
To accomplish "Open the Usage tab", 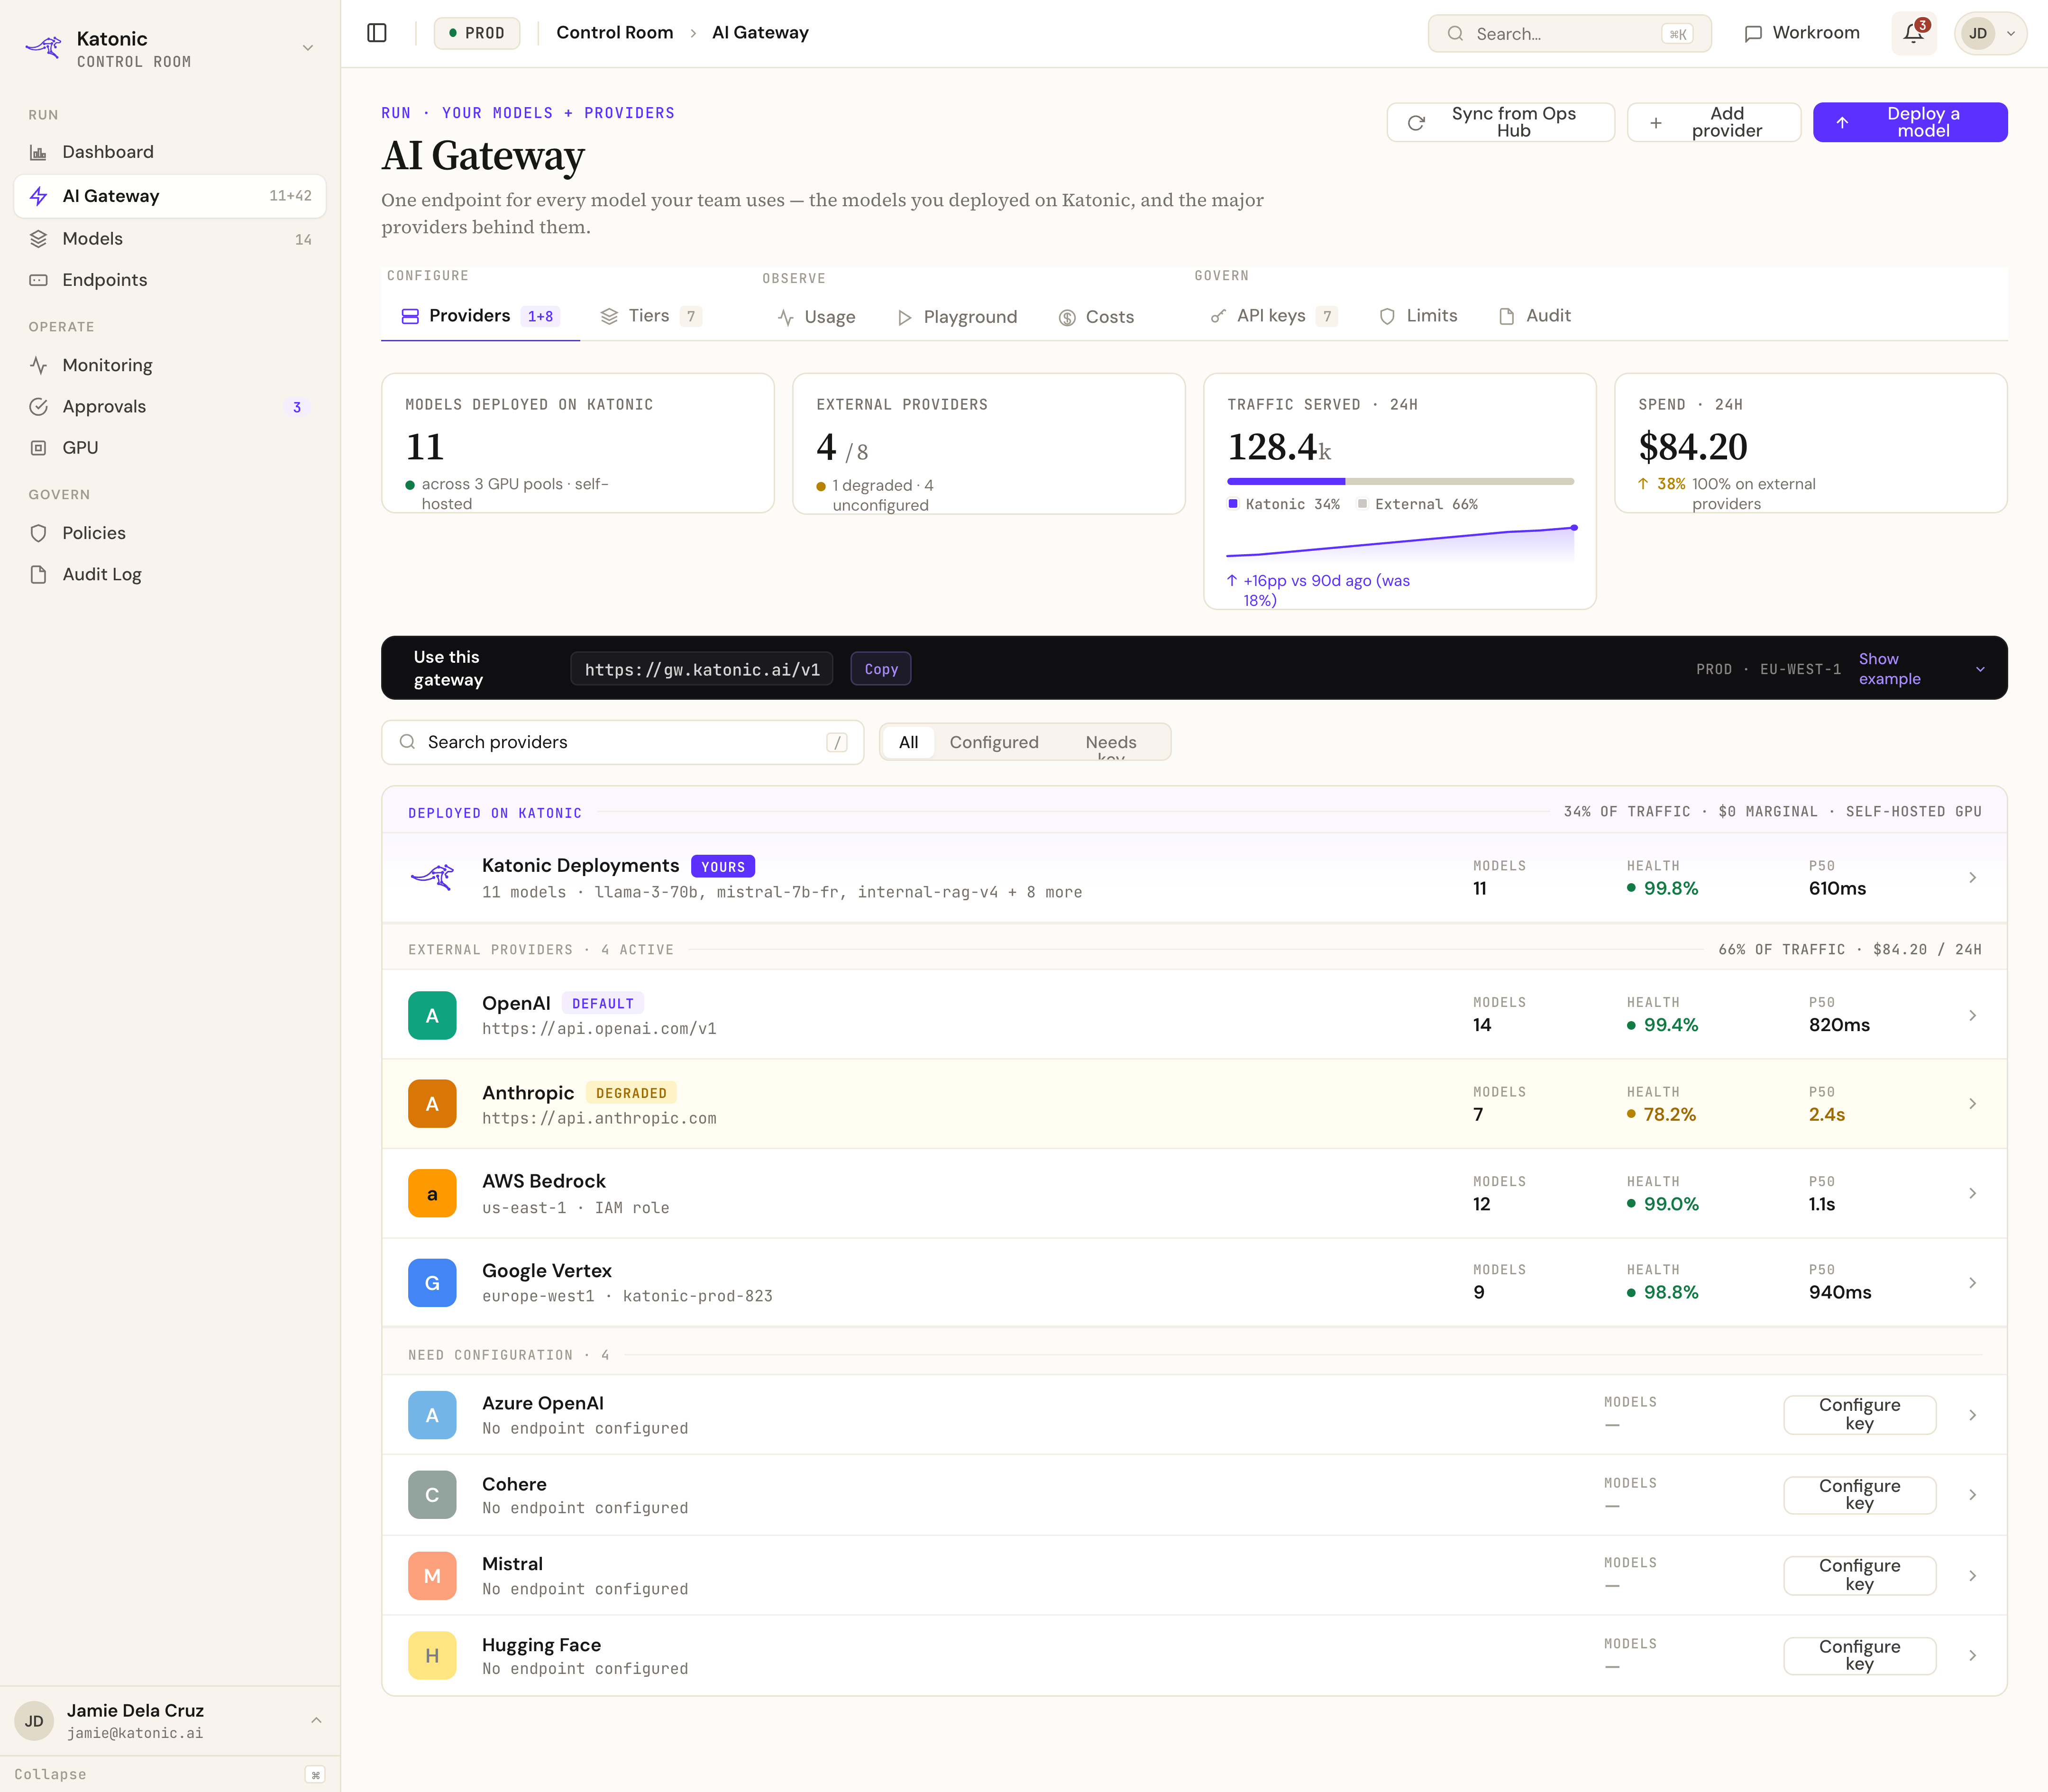I will click(816, 317).
